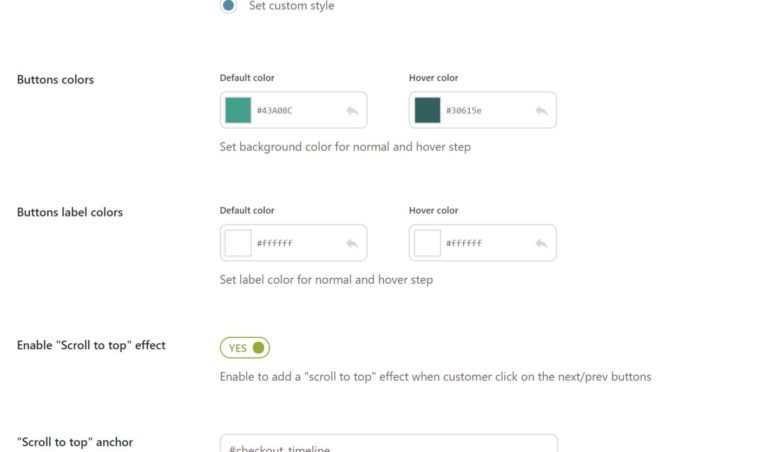Reset the buttons default color #43A08C
This screenshot has width=769, height=452.
point(352,111)
